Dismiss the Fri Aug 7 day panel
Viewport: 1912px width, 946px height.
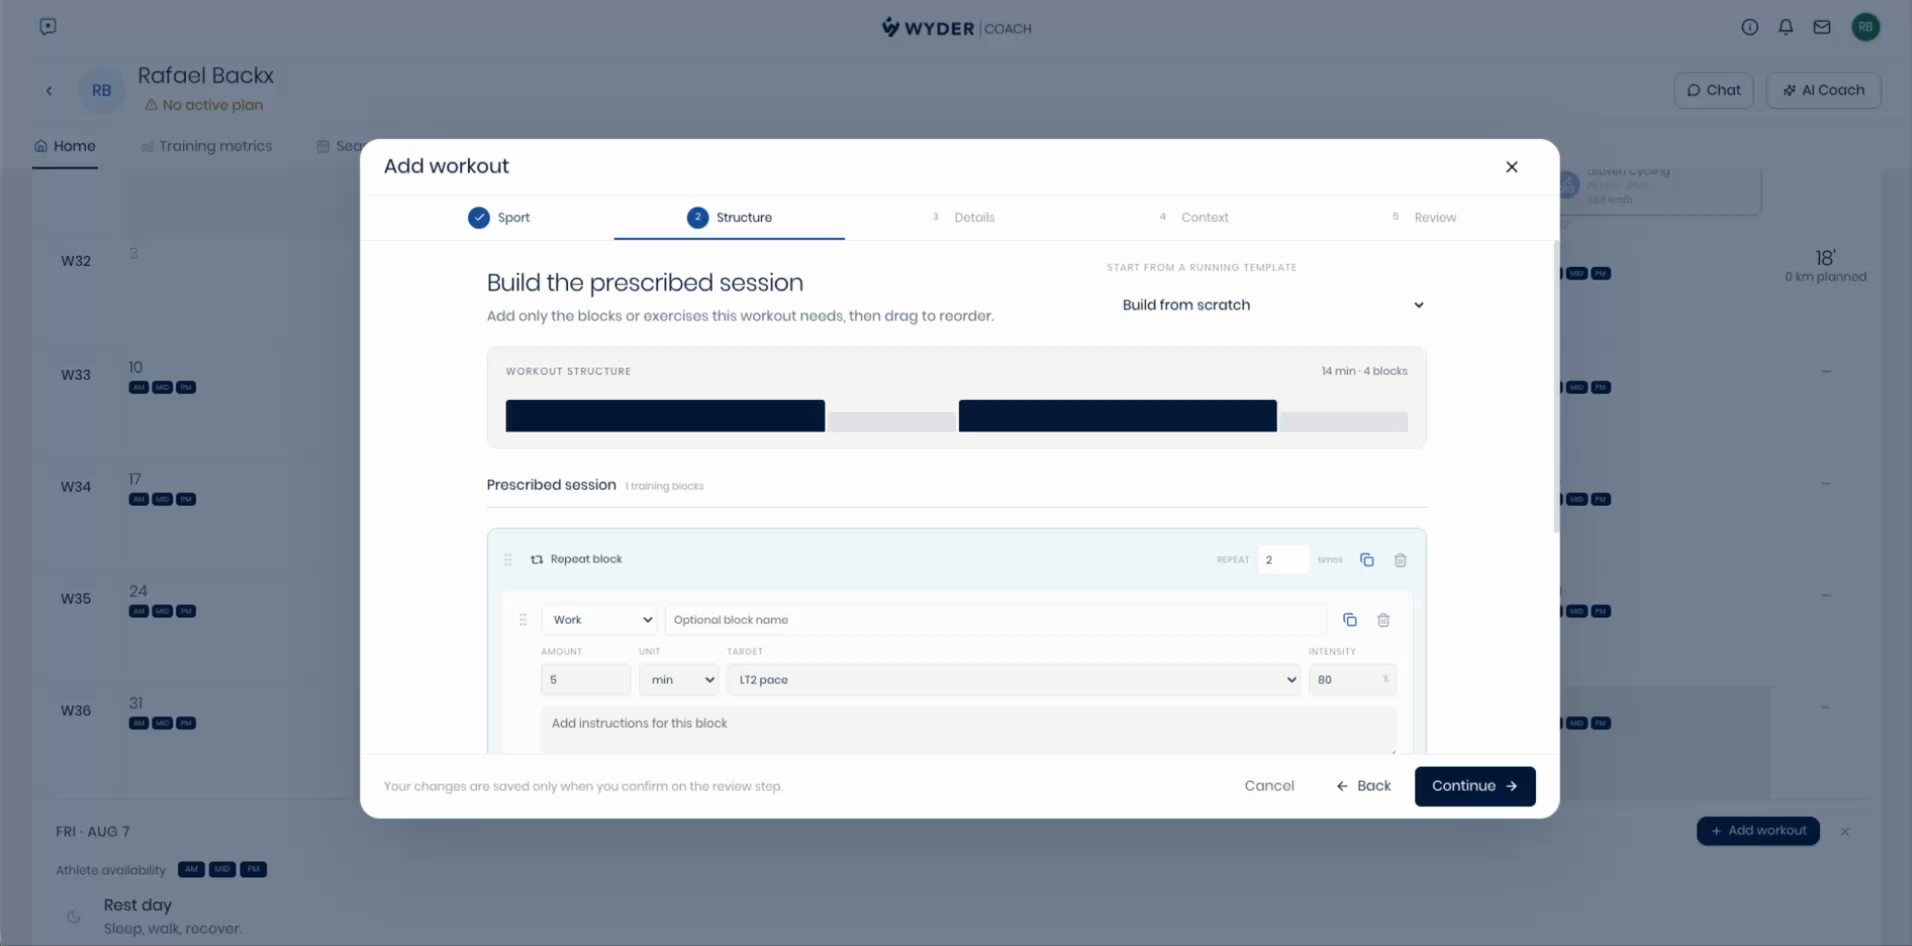point(1844,832)
